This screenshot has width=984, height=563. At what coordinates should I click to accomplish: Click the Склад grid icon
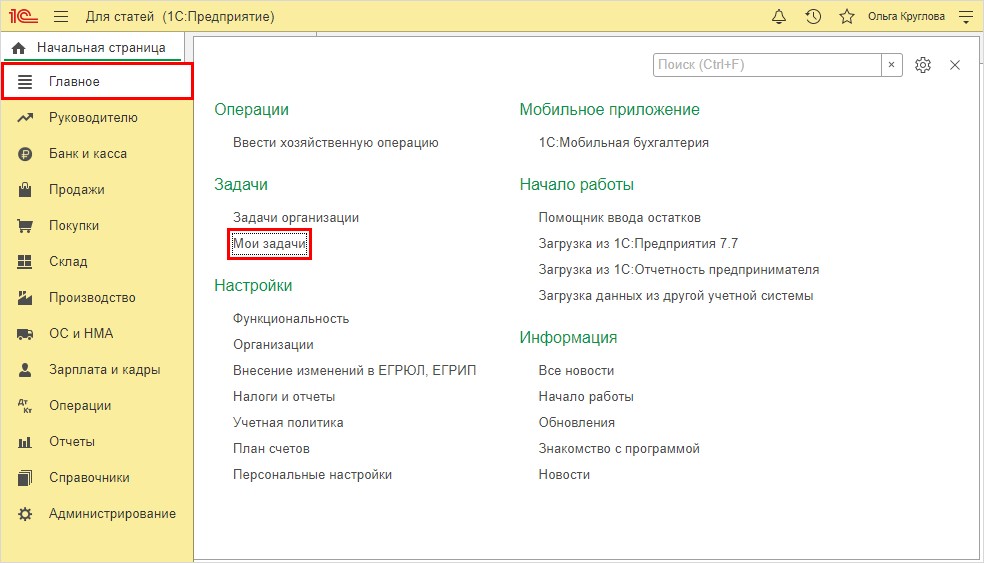(24, 262)
